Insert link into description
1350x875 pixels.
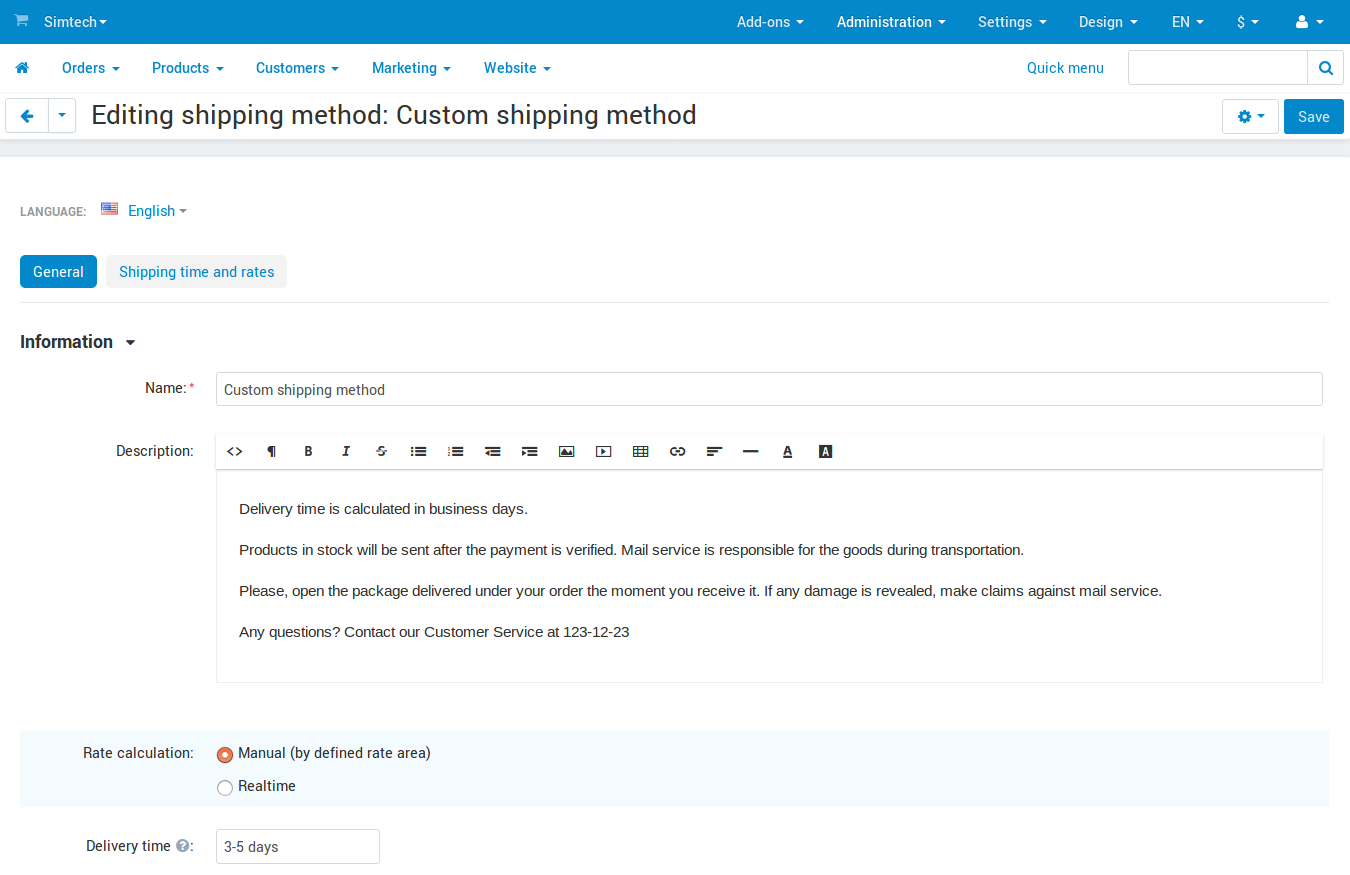(x=678, y=451)
